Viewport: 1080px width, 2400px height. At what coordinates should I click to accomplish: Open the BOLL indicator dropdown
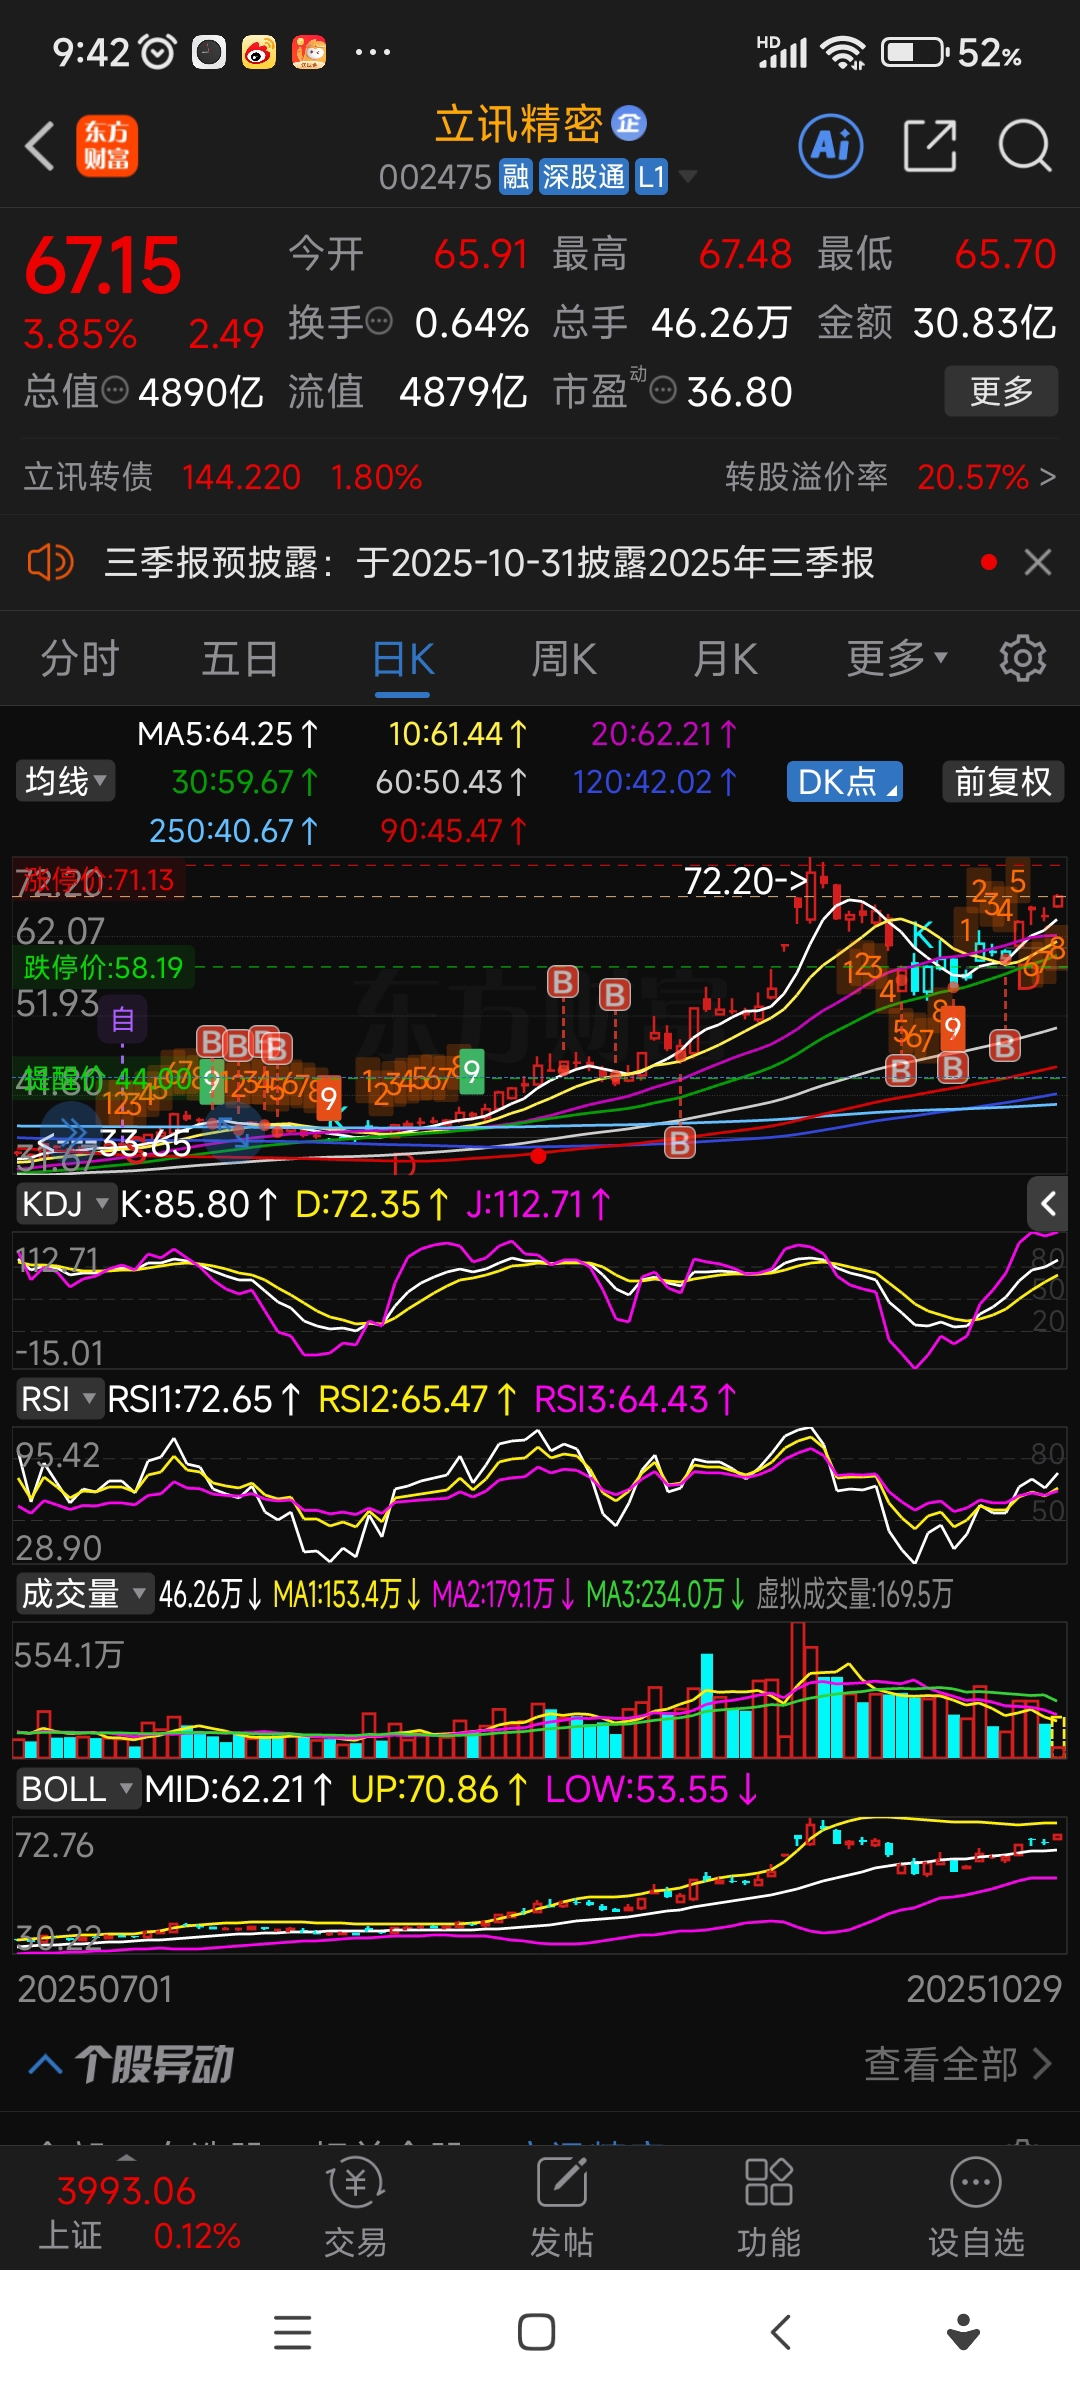click(x=78, y=1788)
